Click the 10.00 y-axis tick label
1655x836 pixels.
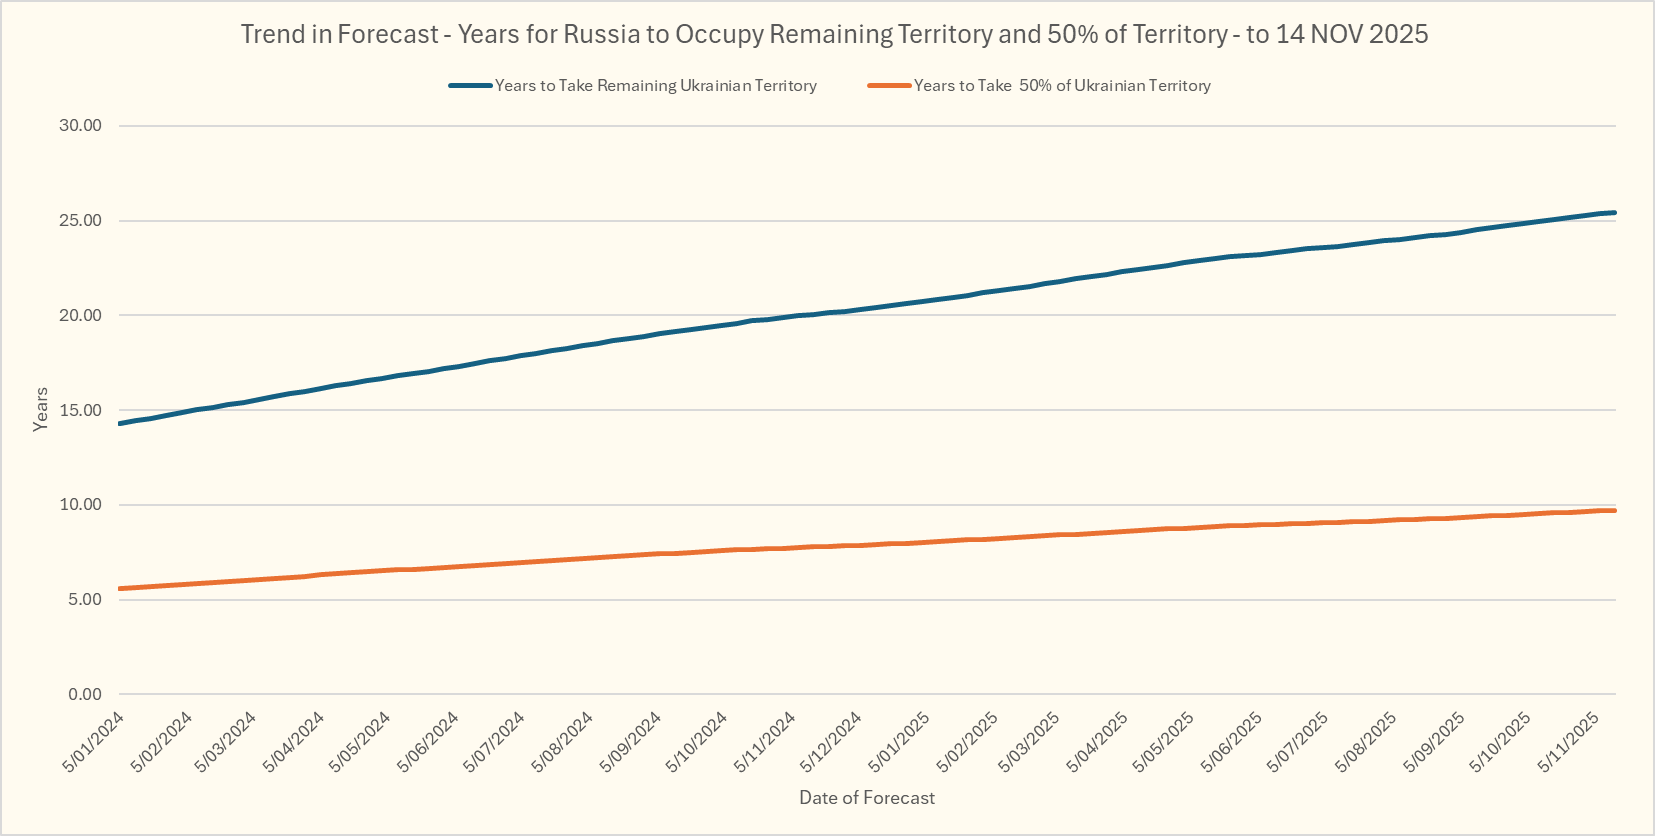pos(80,505)
